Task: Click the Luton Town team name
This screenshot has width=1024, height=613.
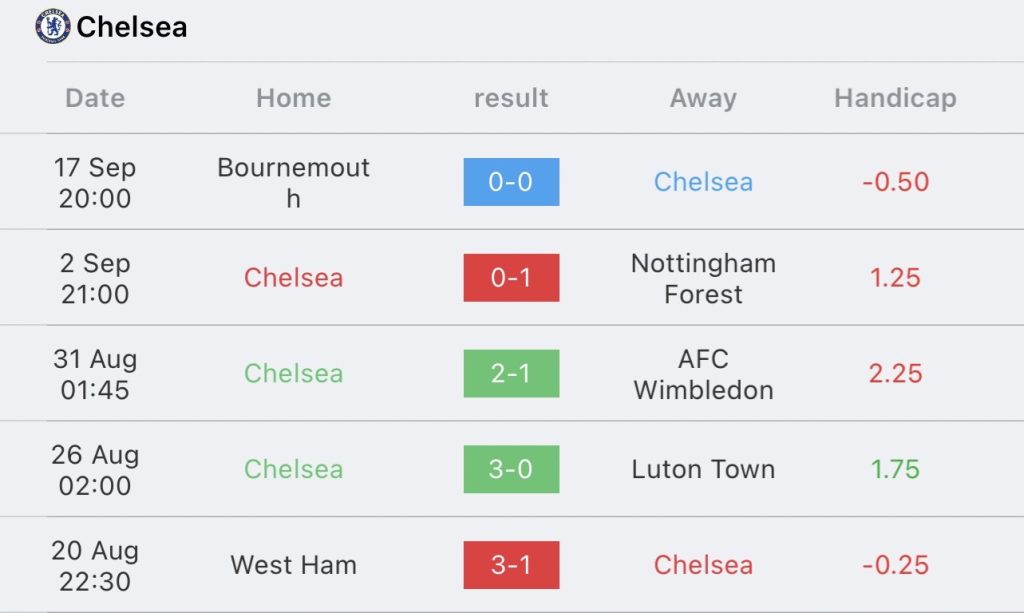Action: [703, 469]
